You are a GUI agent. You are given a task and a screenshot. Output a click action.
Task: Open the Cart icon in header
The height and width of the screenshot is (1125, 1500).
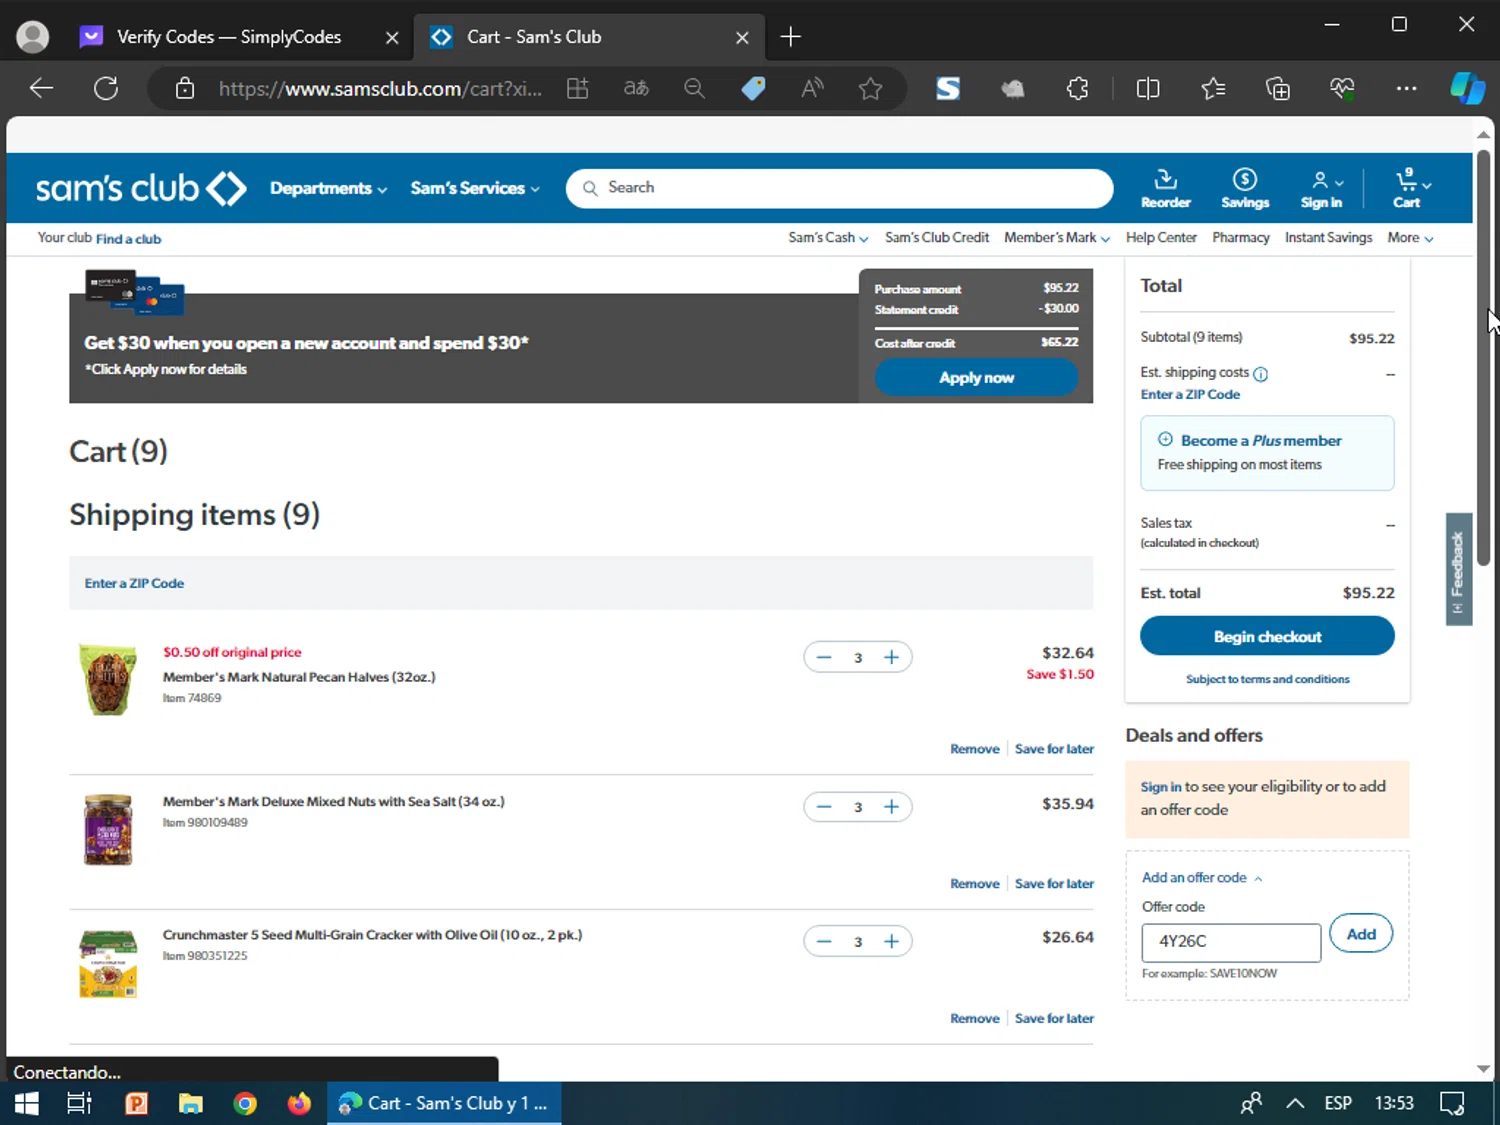click(x=1409, y=188)
